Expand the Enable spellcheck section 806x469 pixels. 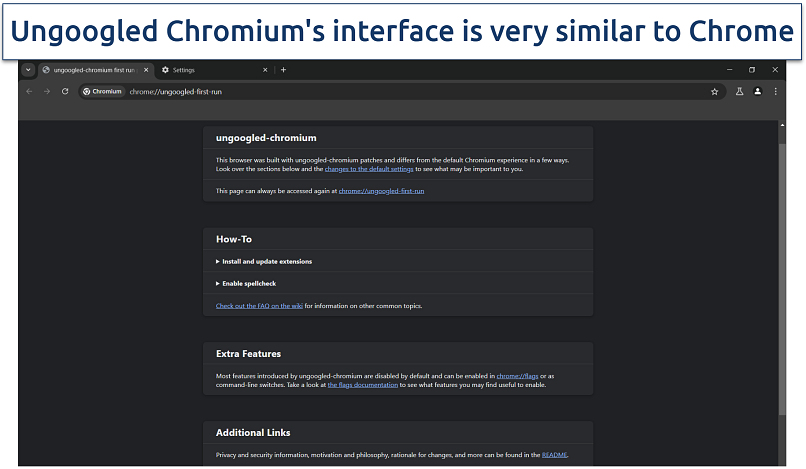pos(248,284)
